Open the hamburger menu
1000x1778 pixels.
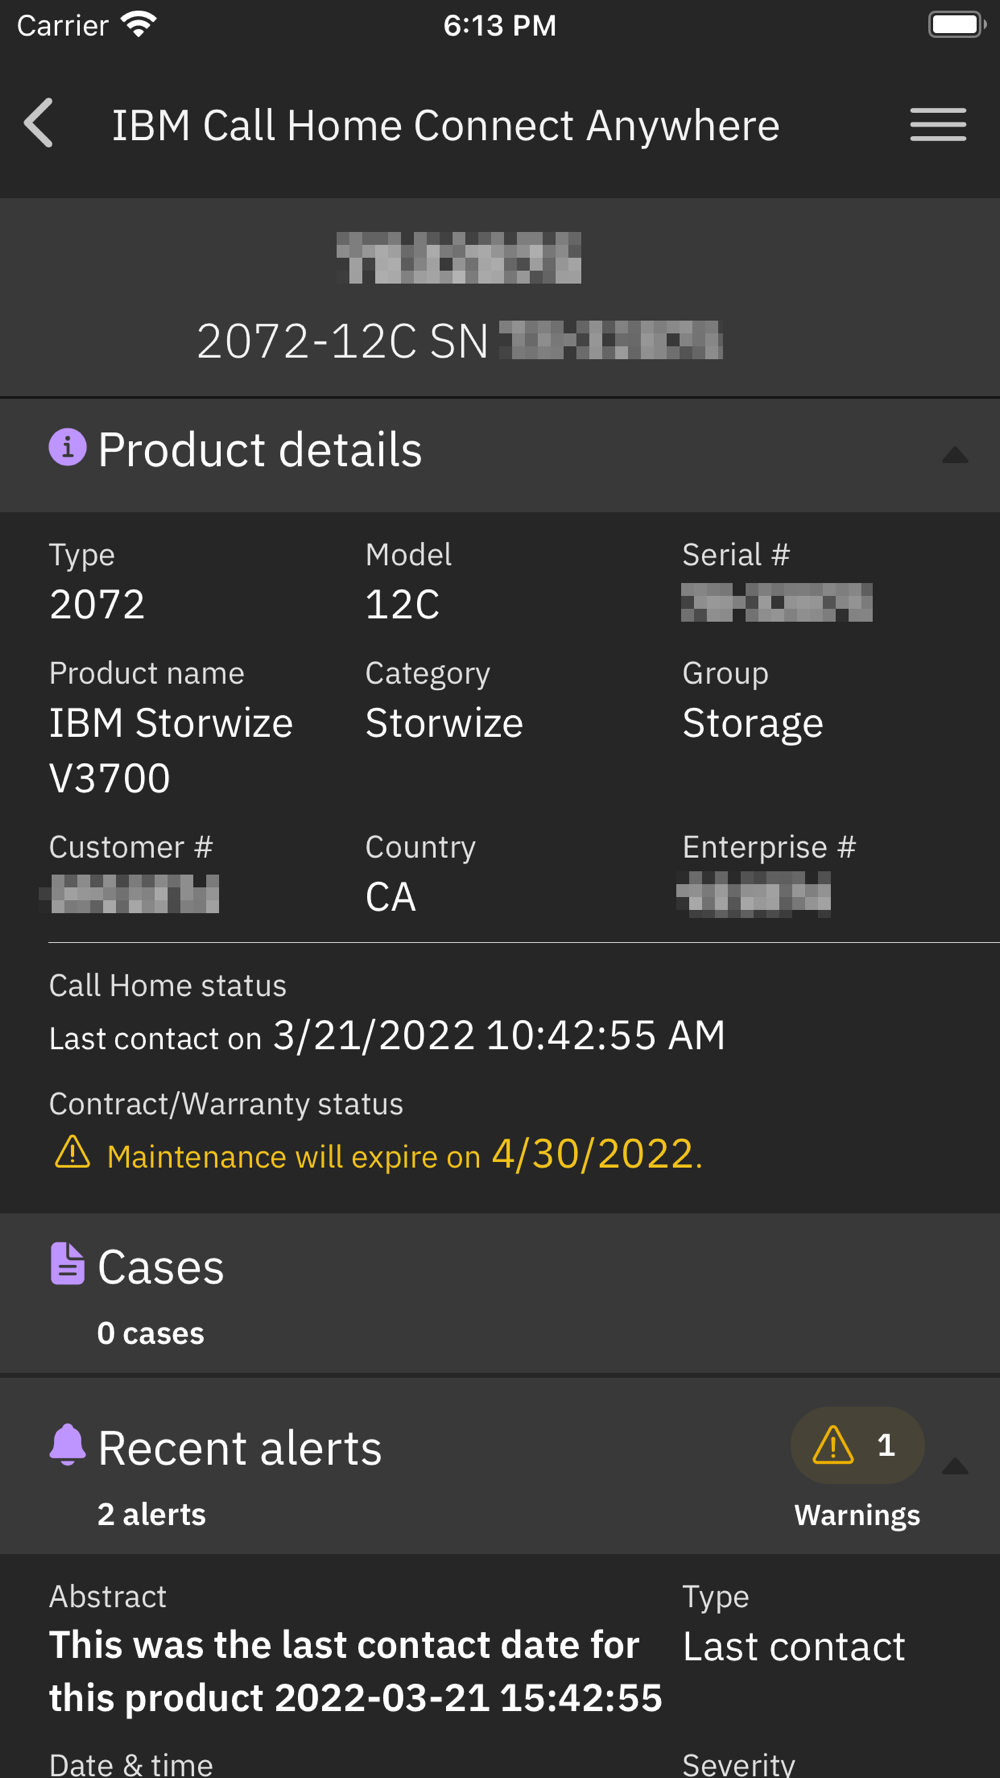click(x=938, y=125)
